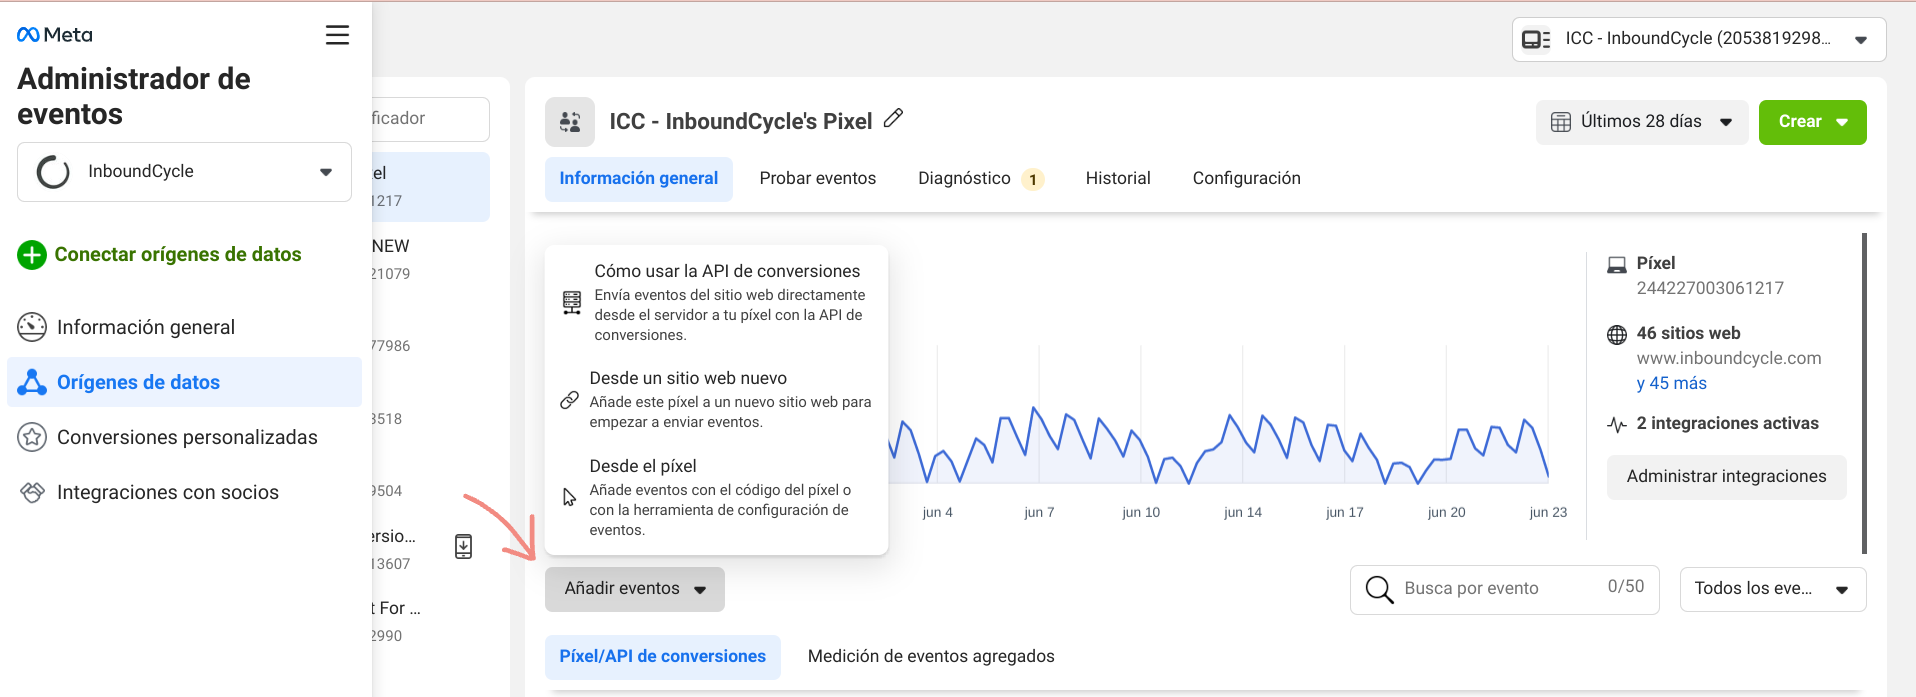Open the InboundCycle business dropdown
1916x697 pixels.
(184, 172)
